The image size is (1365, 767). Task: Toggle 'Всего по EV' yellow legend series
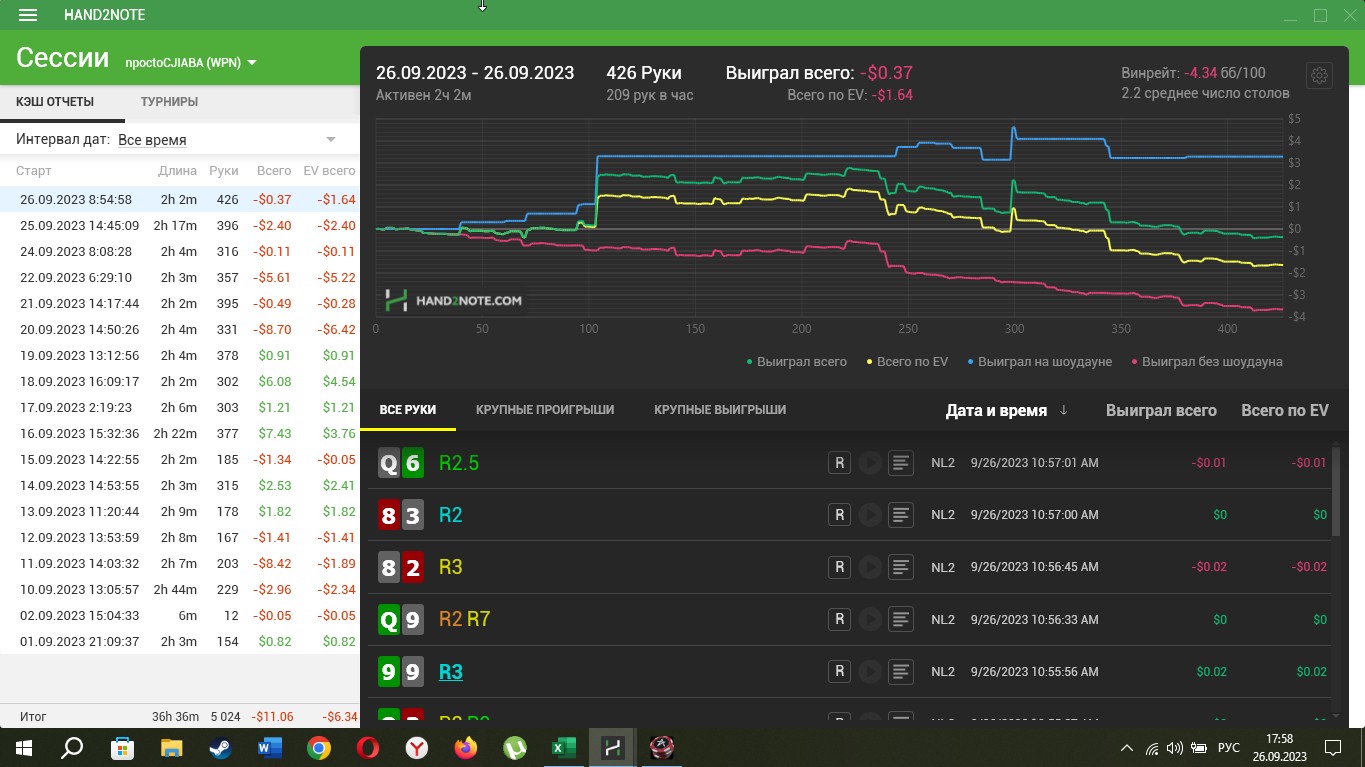click(x=907, y=361)
